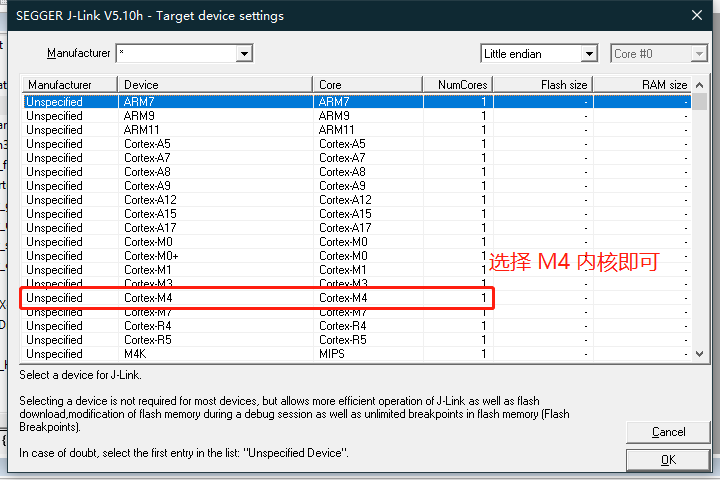Click the Core column header

(x=367, y=85)
